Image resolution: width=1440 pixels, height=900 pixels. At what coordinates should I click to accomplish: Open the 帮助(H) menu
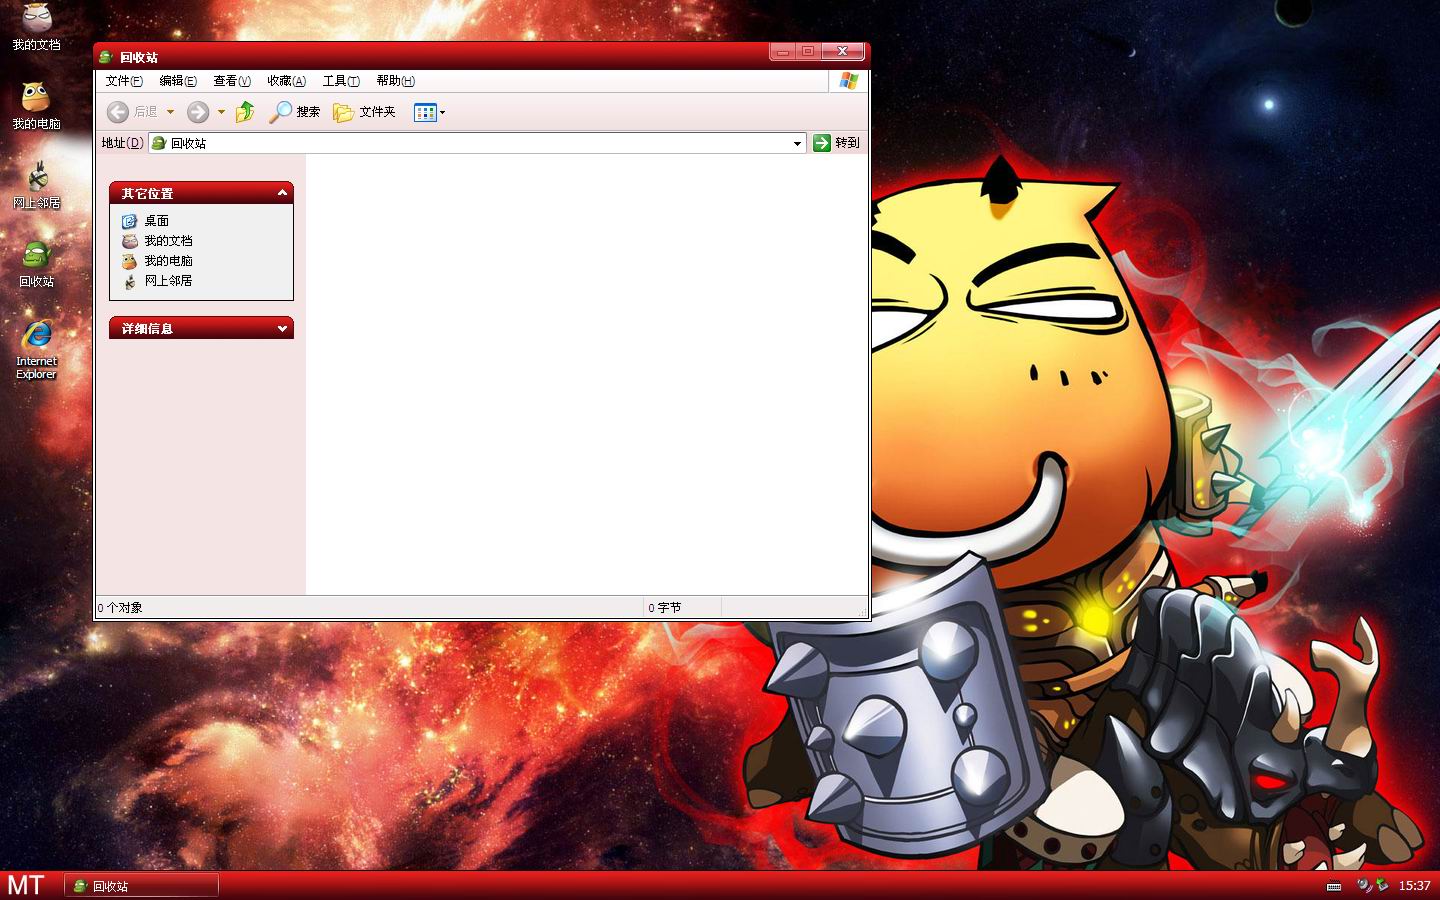[395, 81]
